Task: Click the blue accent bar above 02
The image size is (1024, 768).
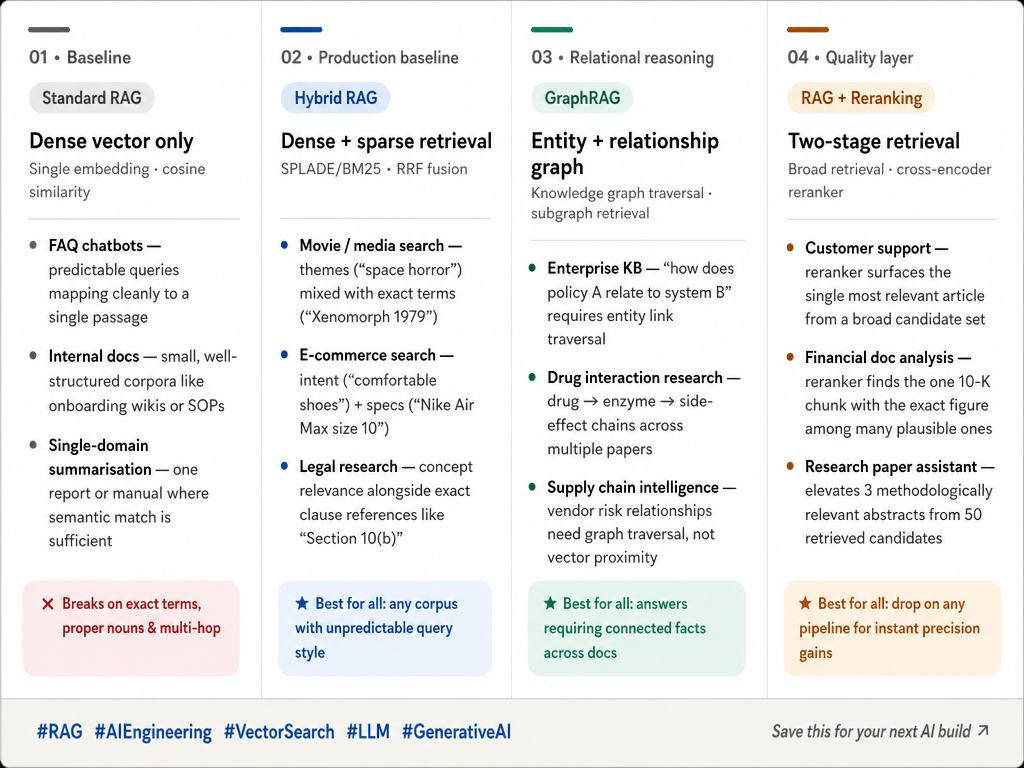Action: [301, 29]
